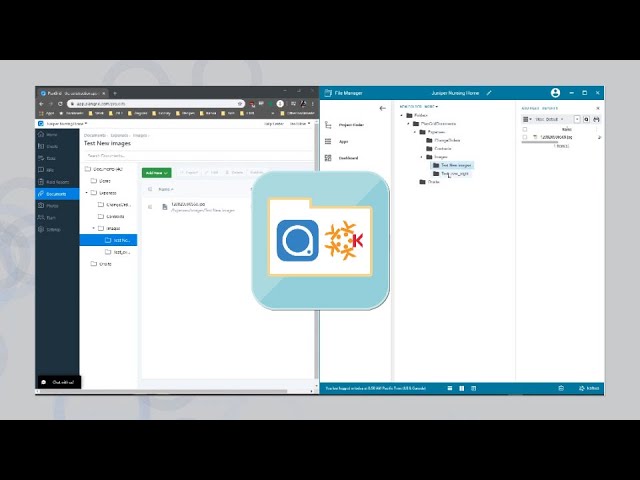Image resolution: width=640 pixels, height=480 pixels.
Task: Click New Folder above the folder tree
Action: point(411,107)
